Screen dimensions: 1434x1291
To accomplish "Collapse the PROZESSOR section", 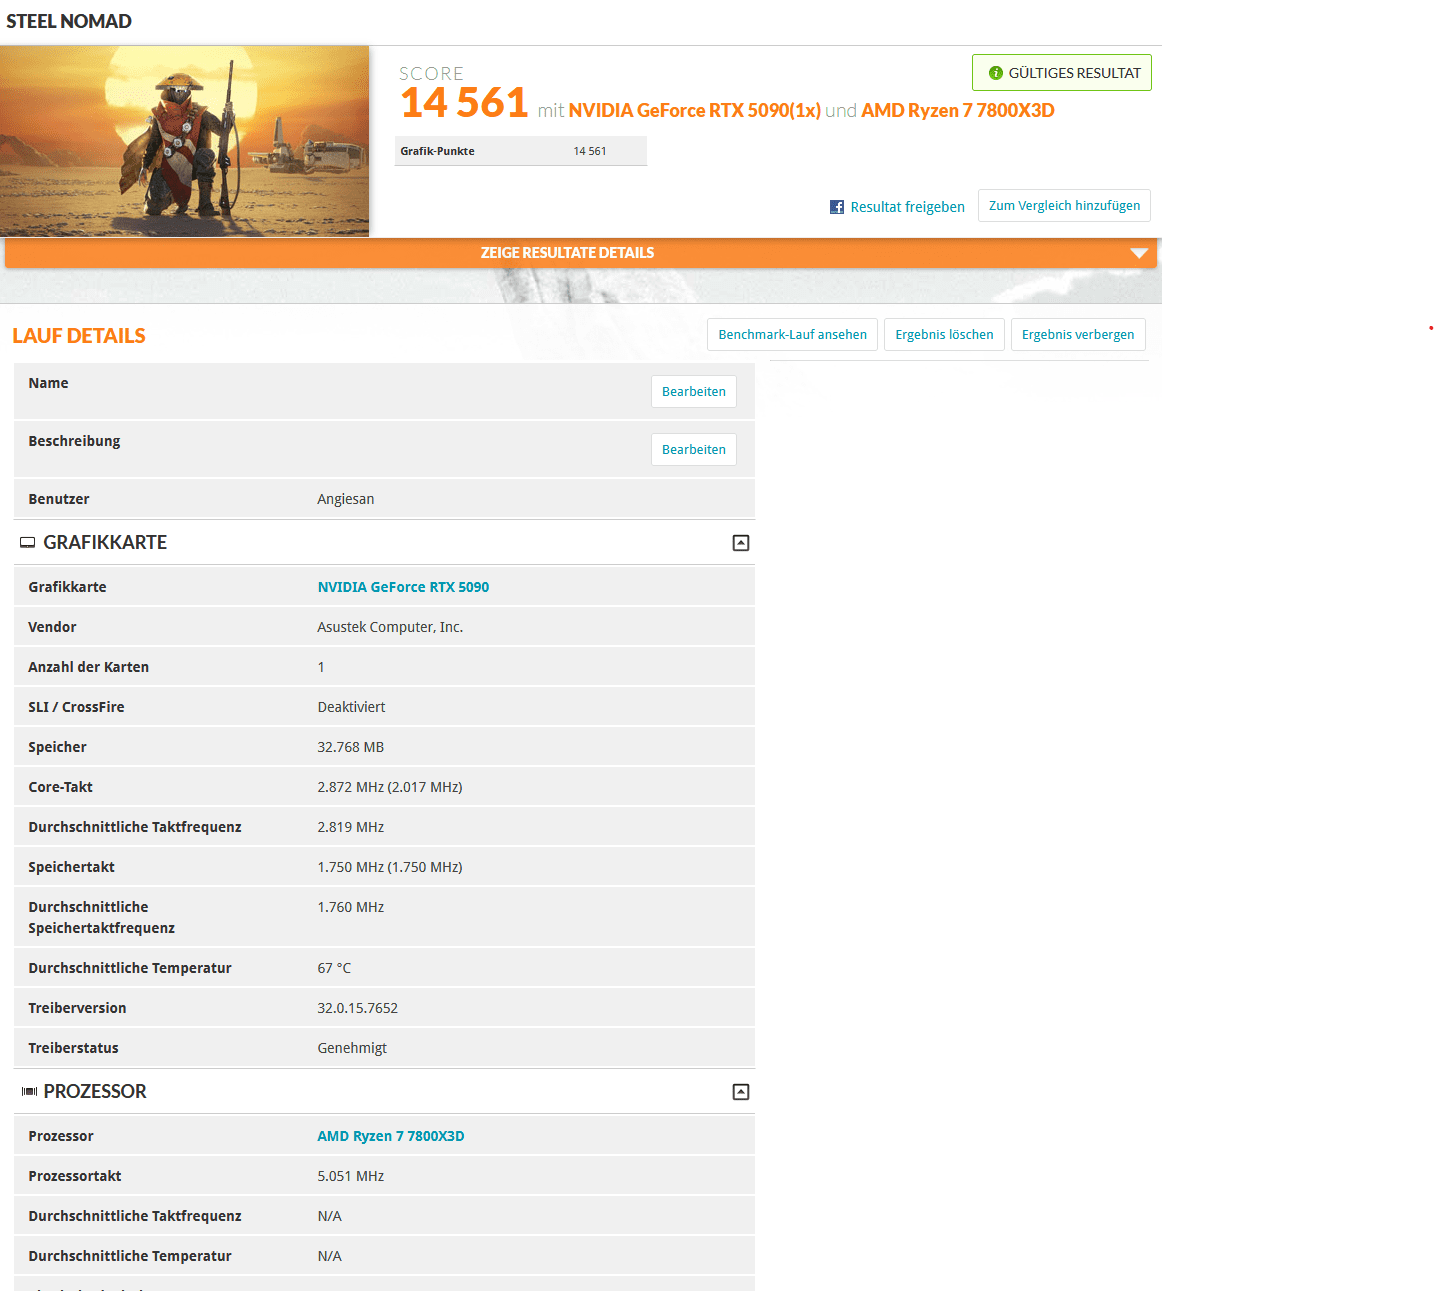I will click(x=741, y=1092).
